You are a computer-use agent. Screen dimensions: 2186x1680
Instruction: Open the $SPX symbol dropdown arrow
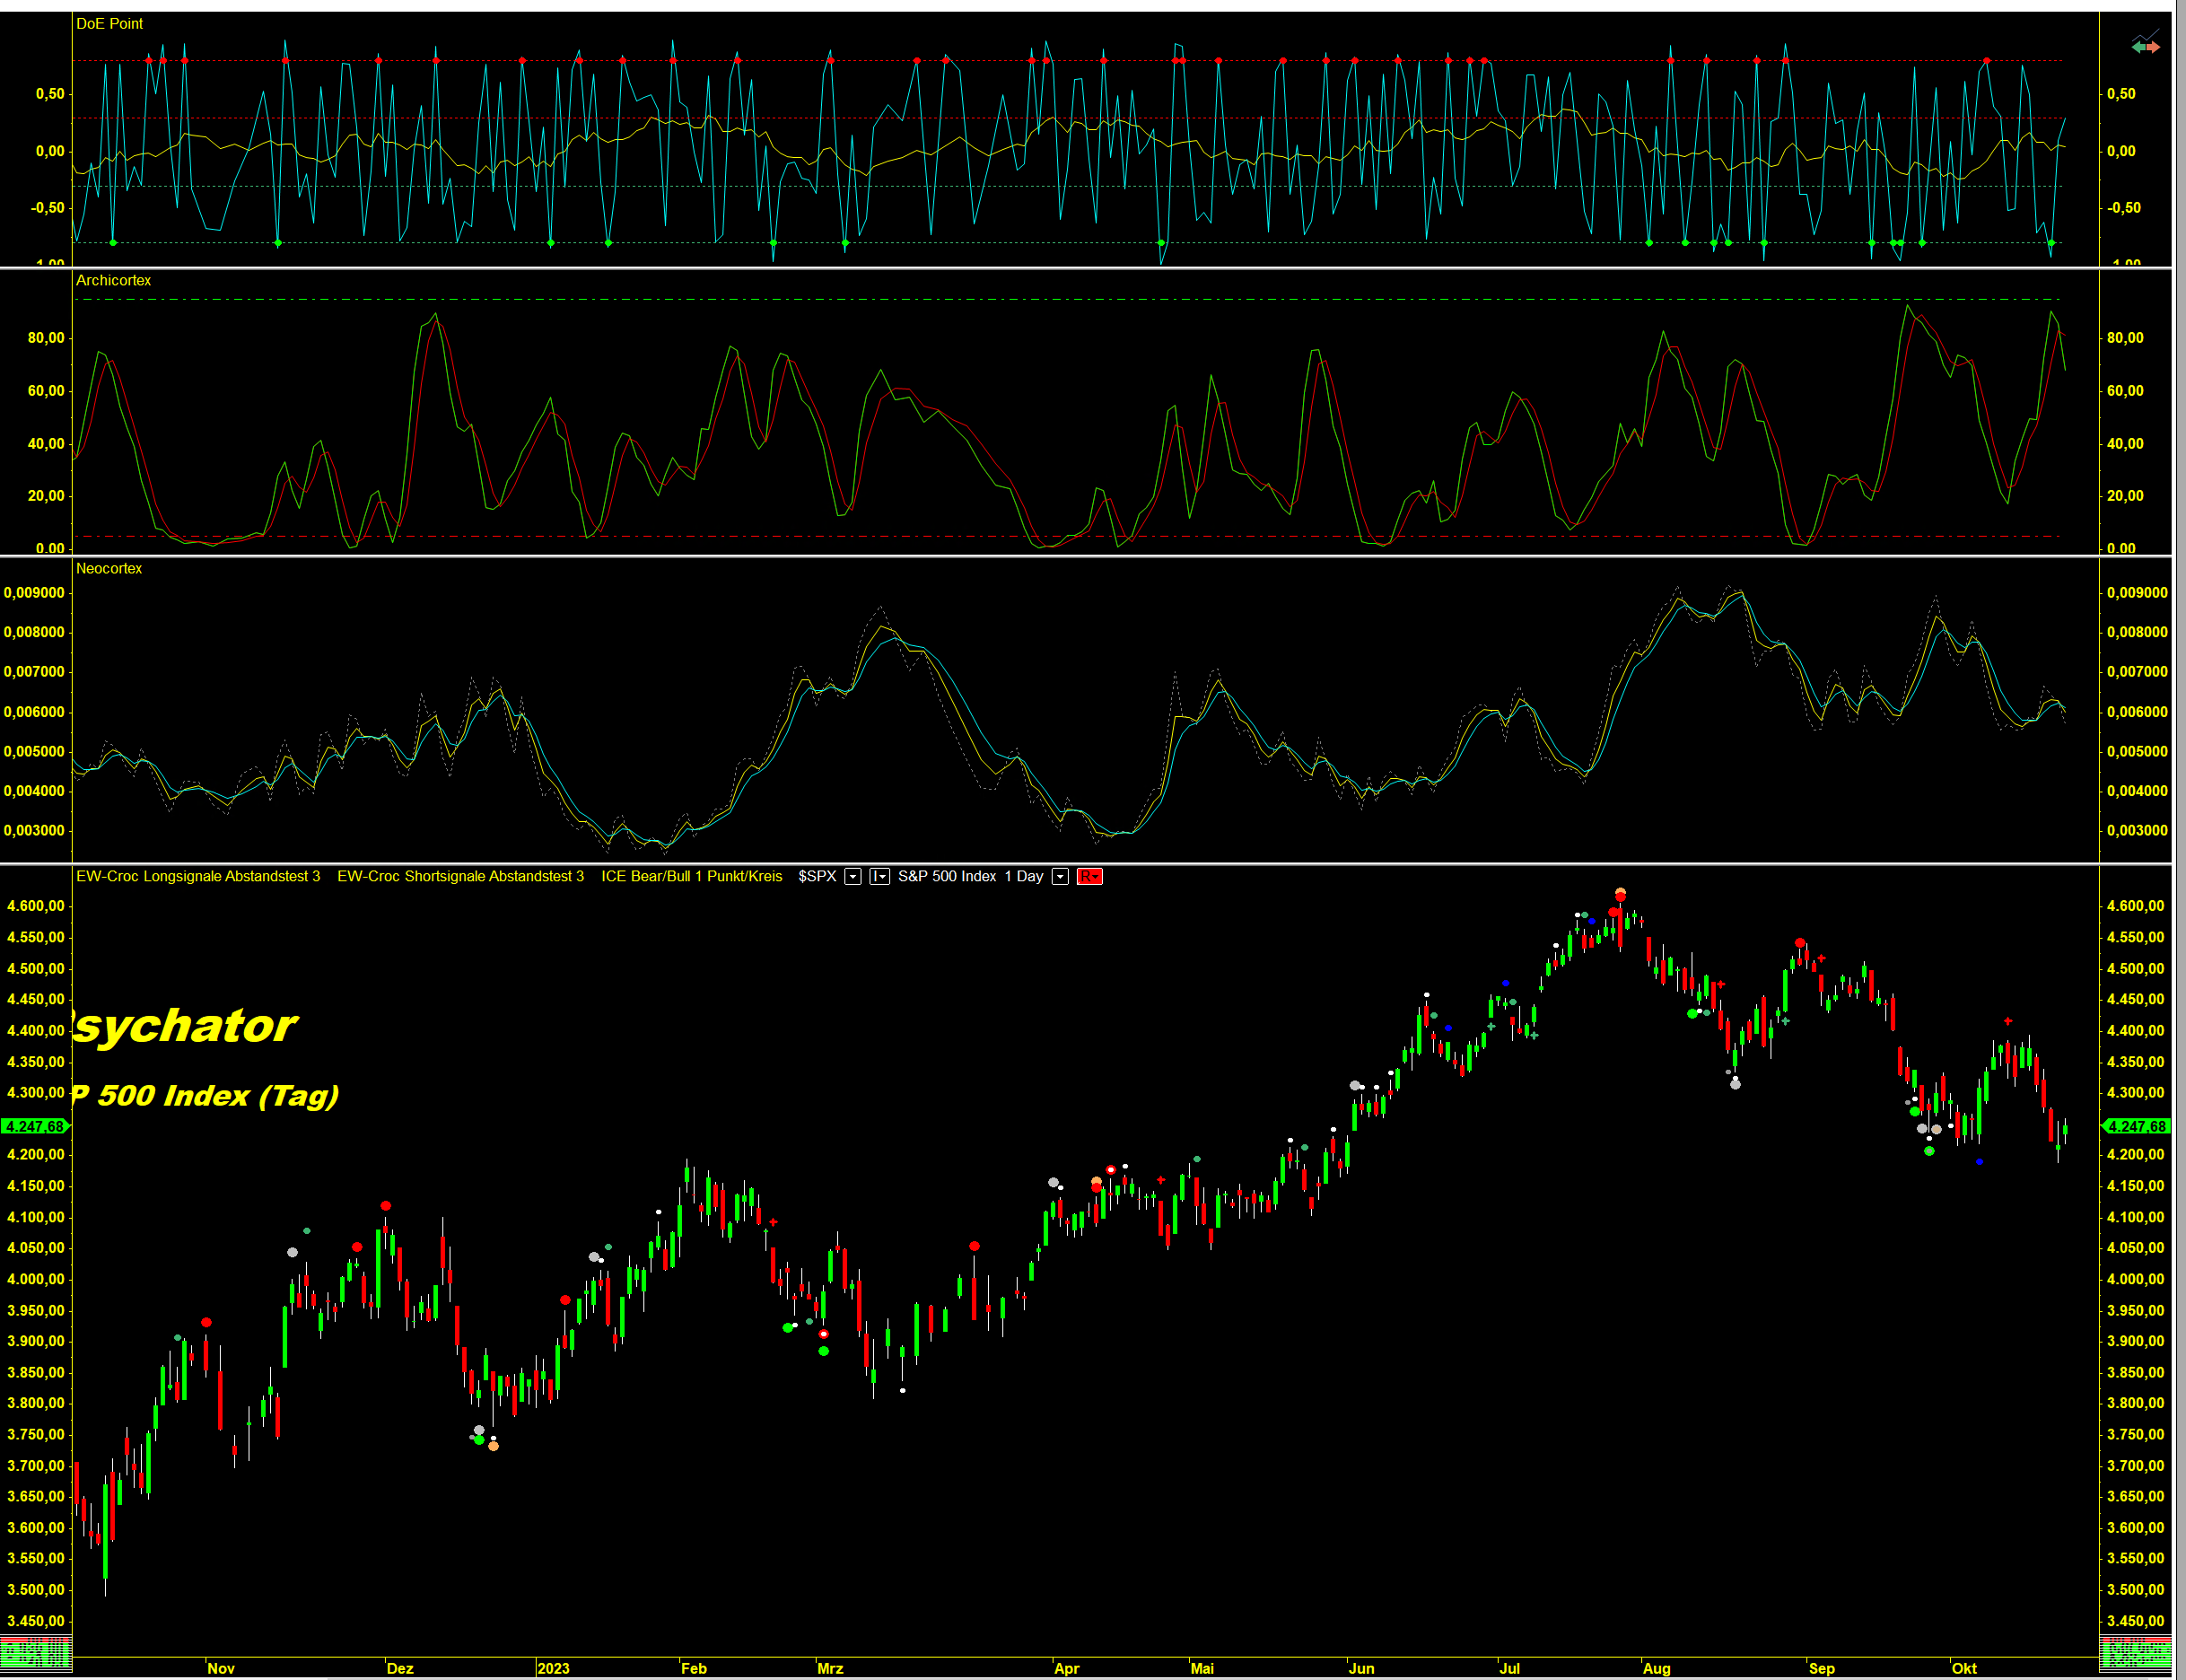[853, 877]
